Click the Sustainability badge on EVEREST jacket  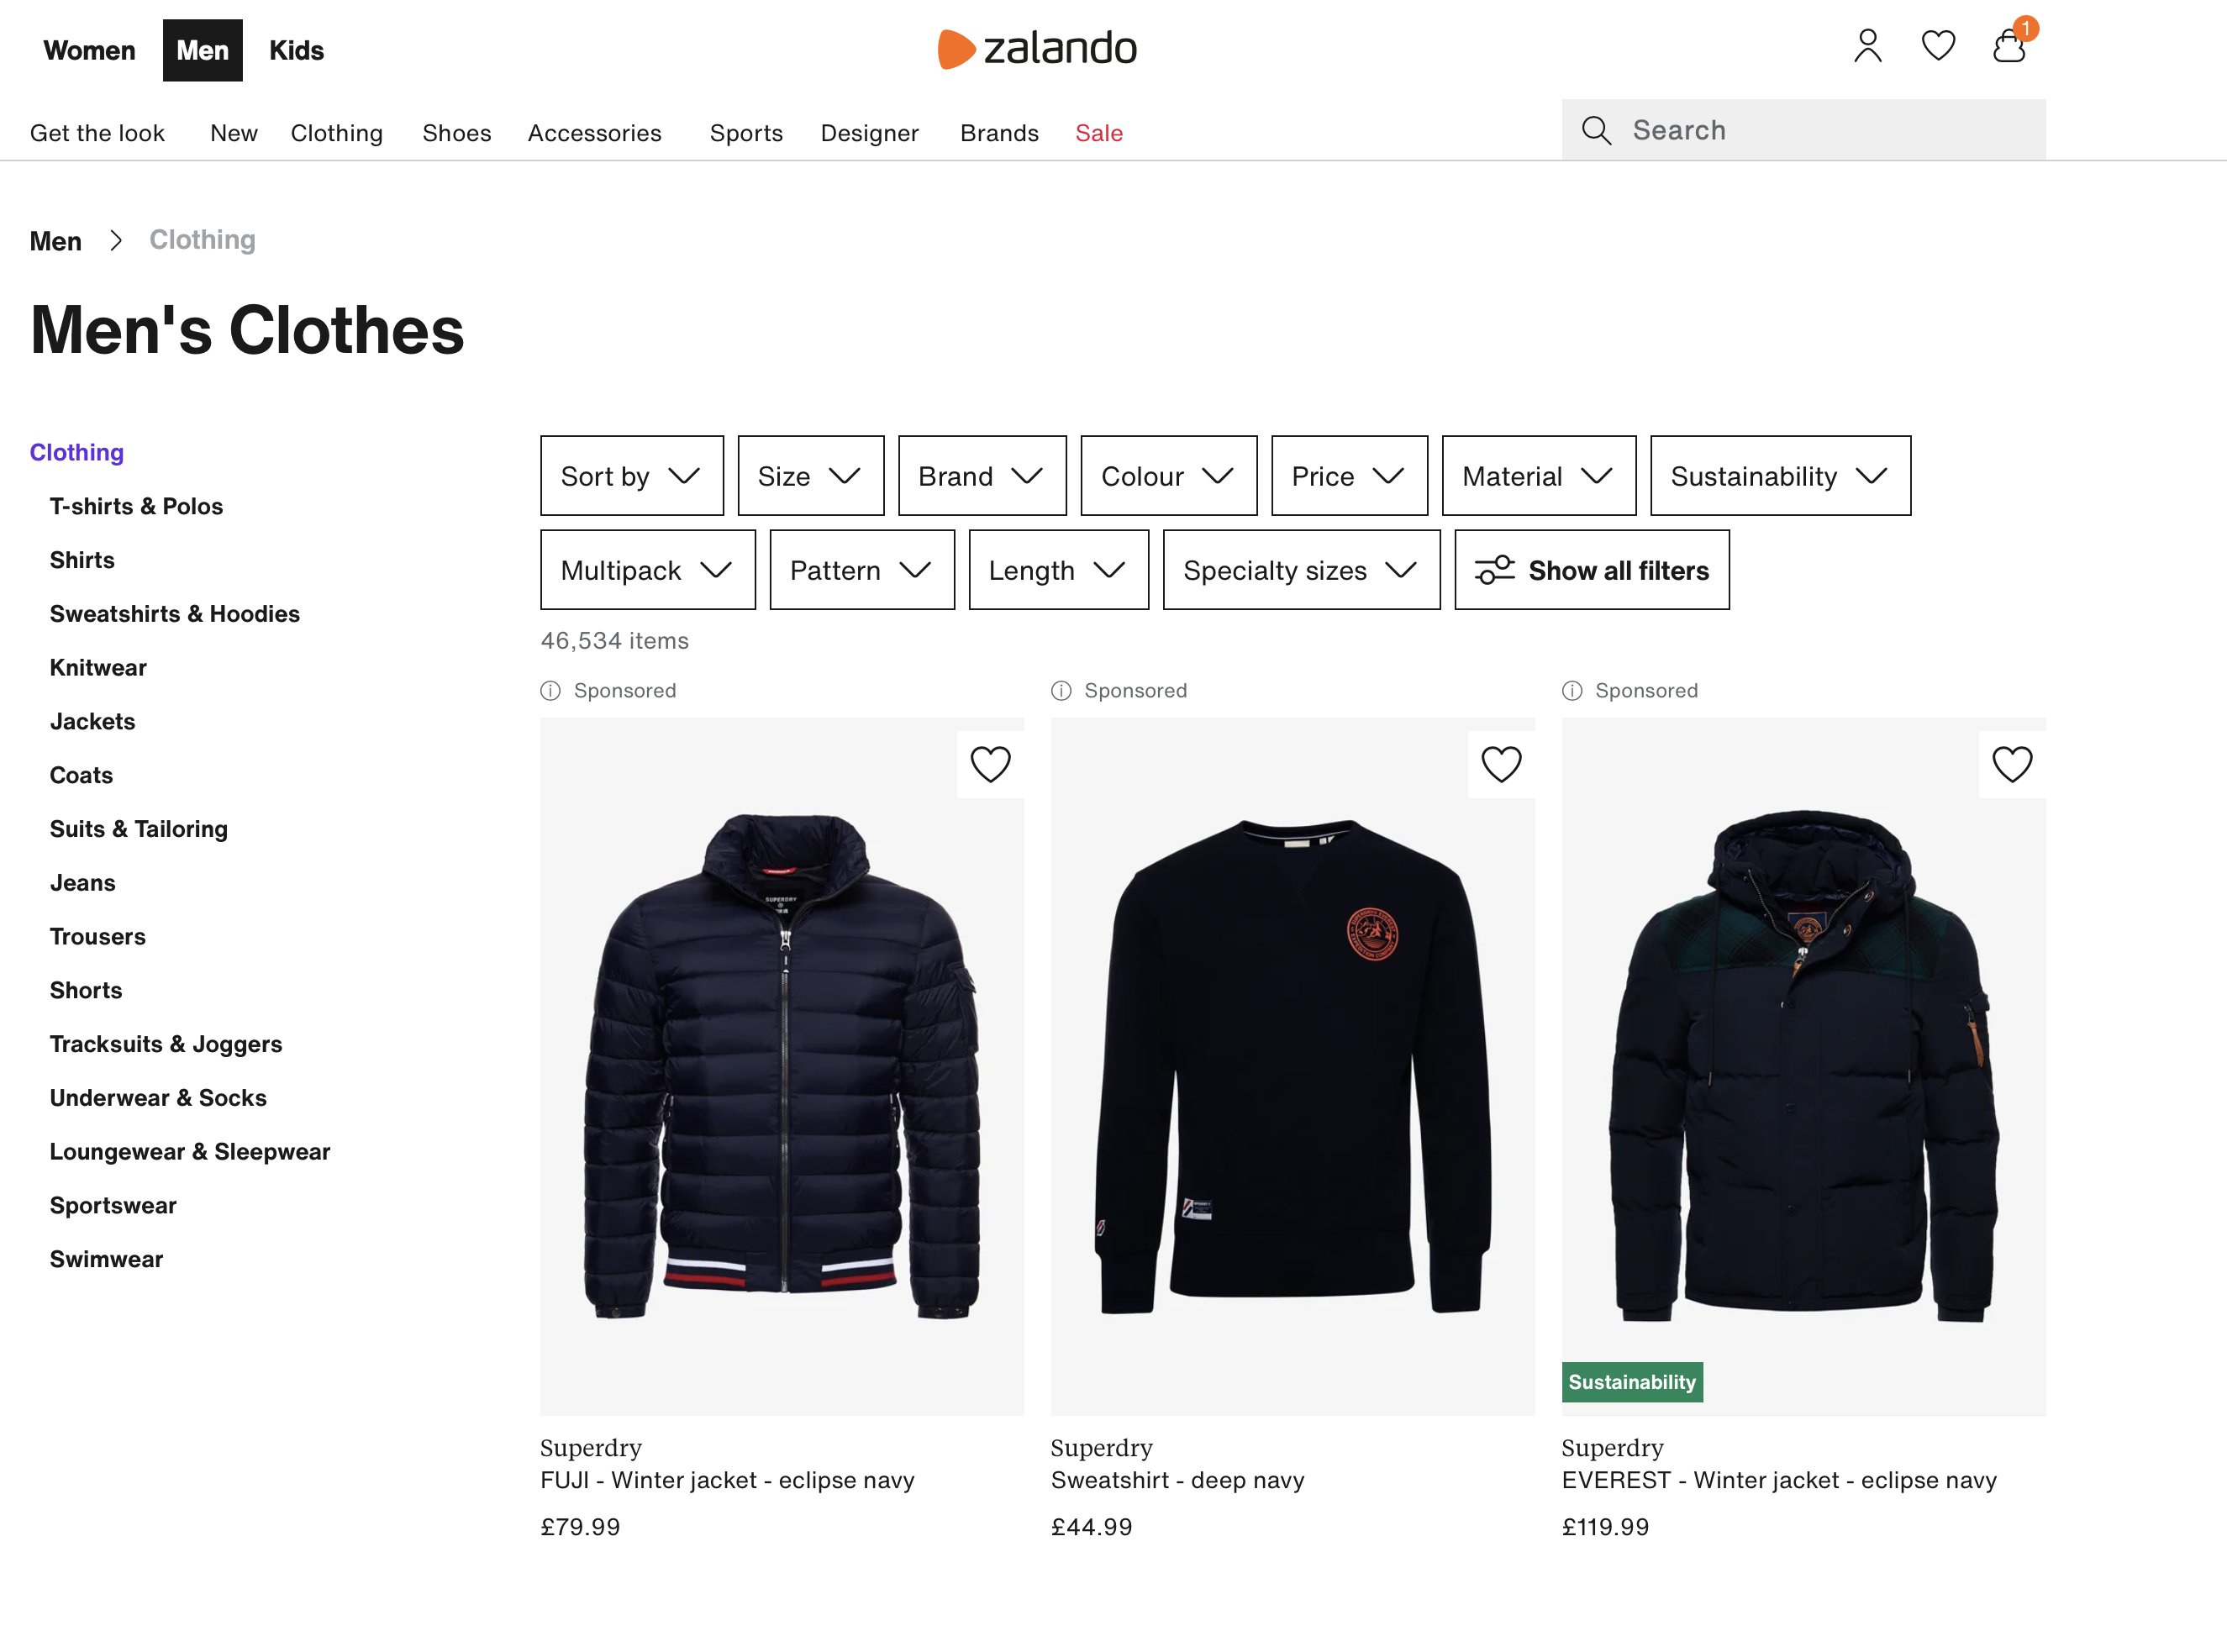(1632, 1382)
